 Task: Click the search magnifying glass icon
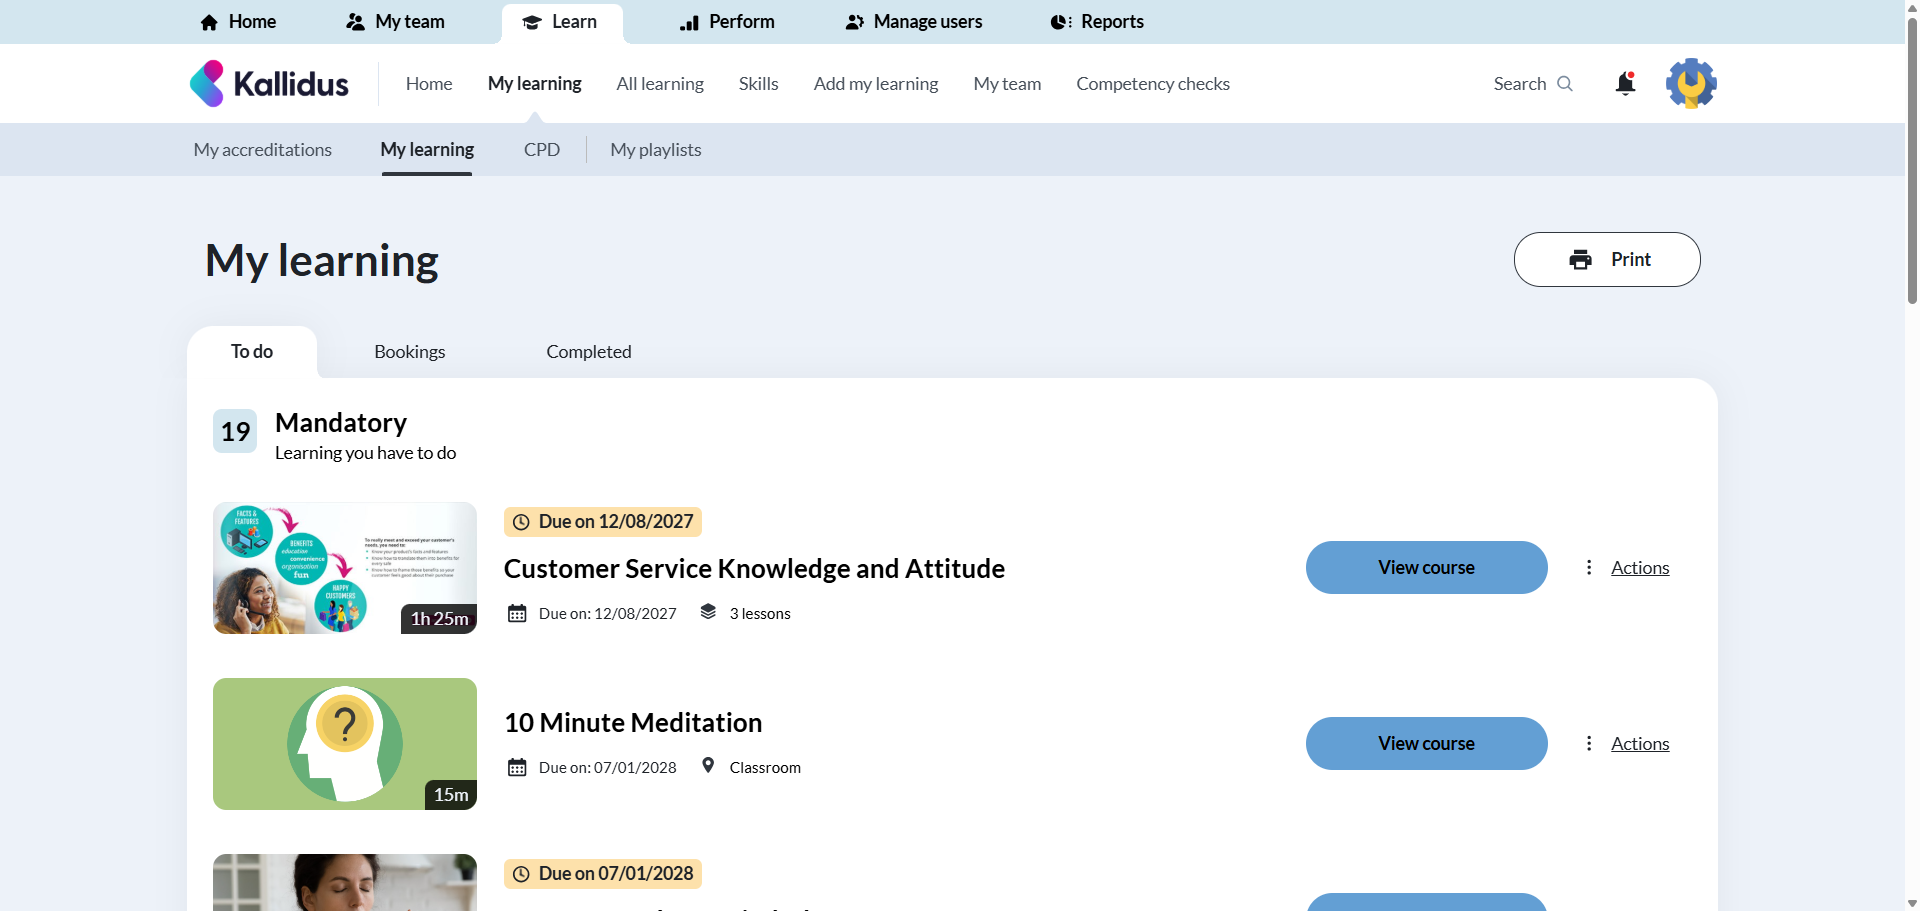(1565, 84)
